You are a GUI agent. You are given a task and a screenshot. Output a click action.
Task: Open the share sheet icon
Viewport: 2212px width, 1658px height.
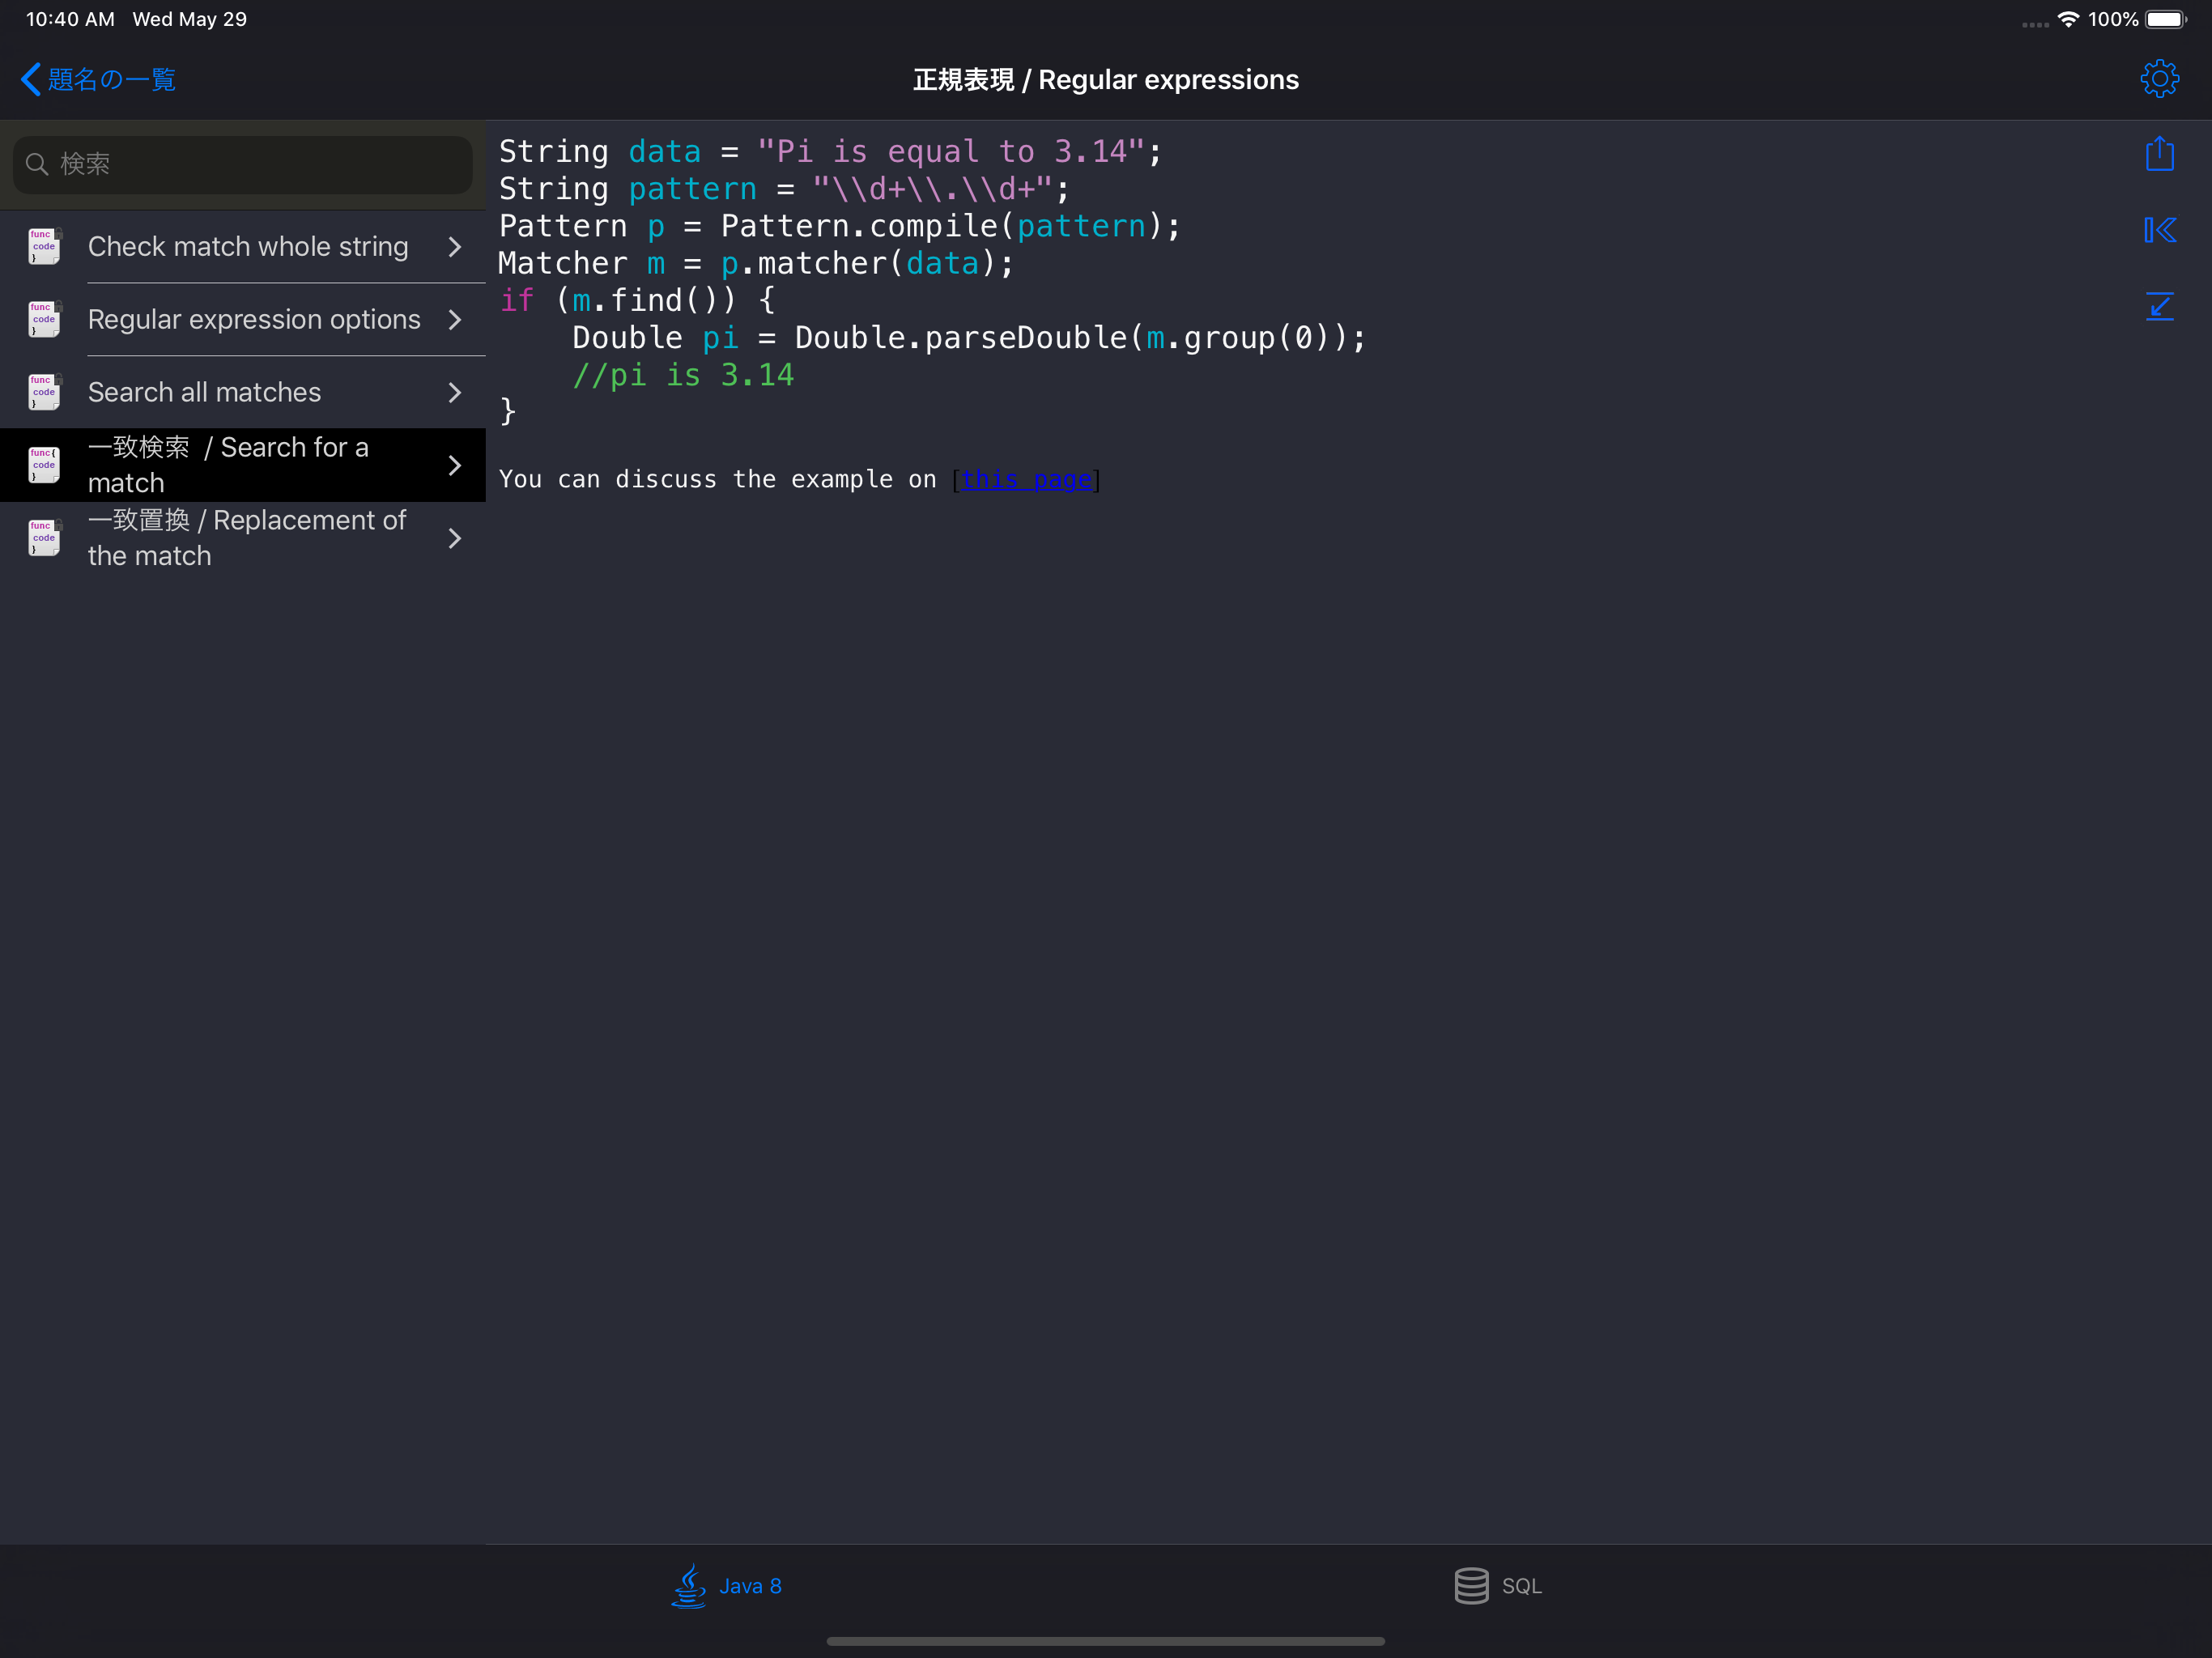pos(2160,153)
